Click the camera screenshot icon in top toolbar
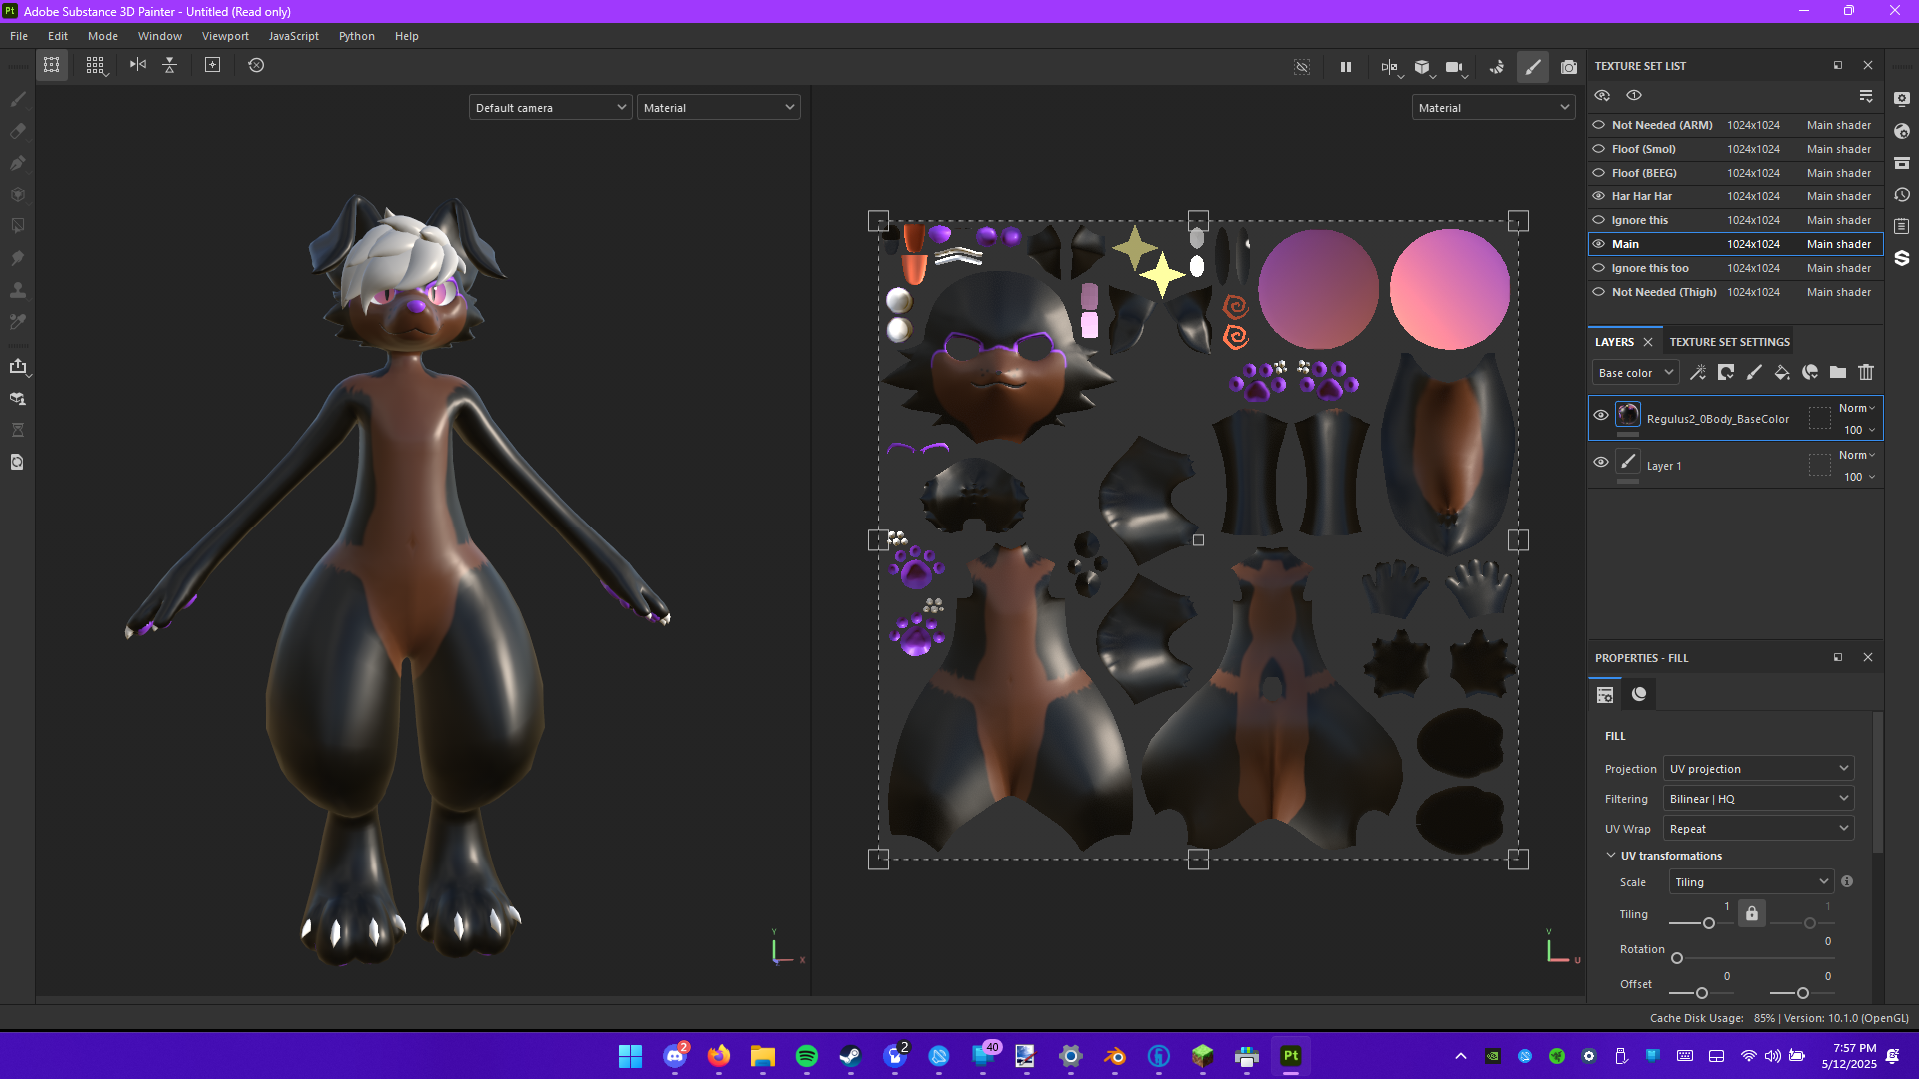 (x=1568, y=67)
